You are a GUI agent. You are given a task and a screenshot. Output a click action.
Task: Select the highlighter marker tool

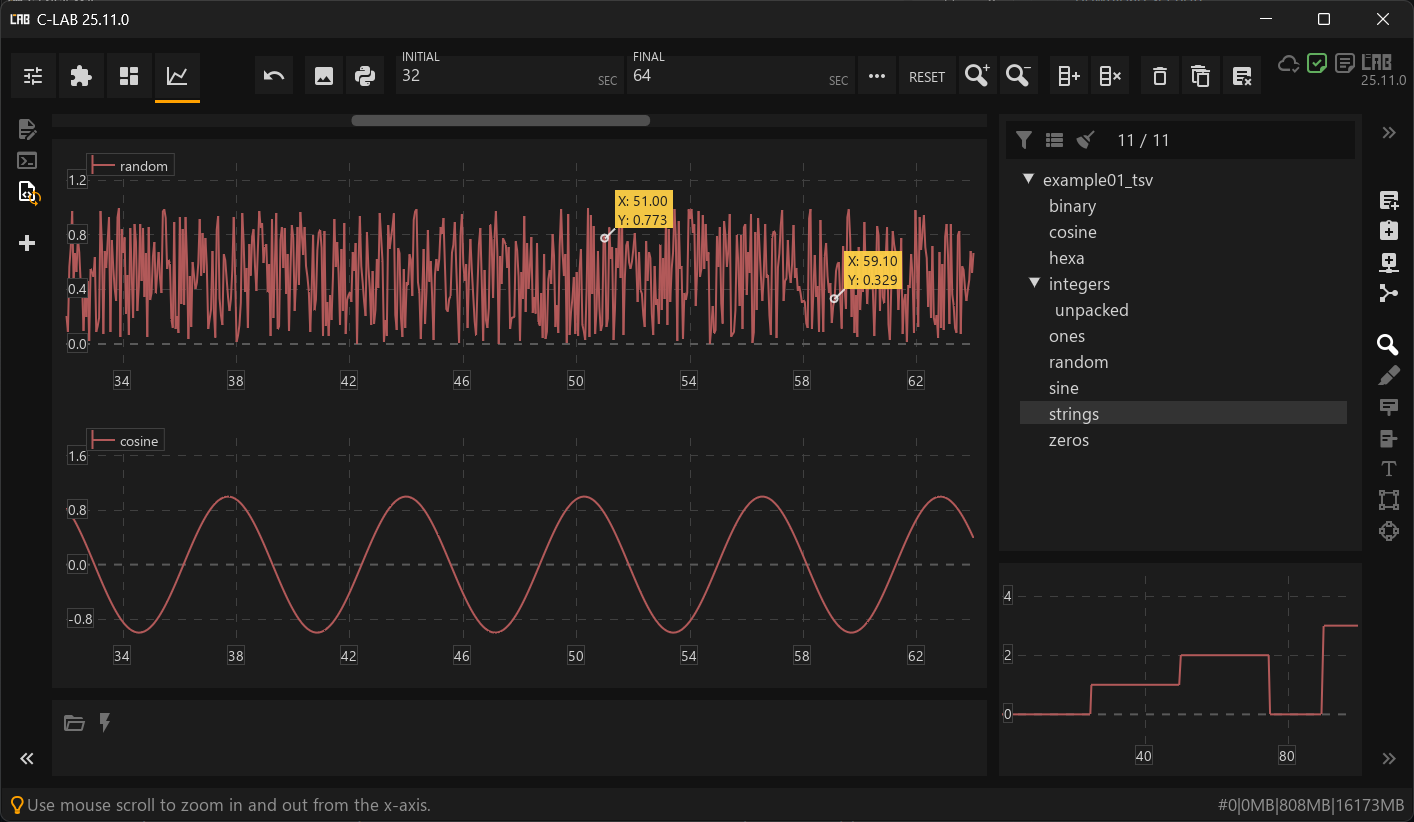1389,376
